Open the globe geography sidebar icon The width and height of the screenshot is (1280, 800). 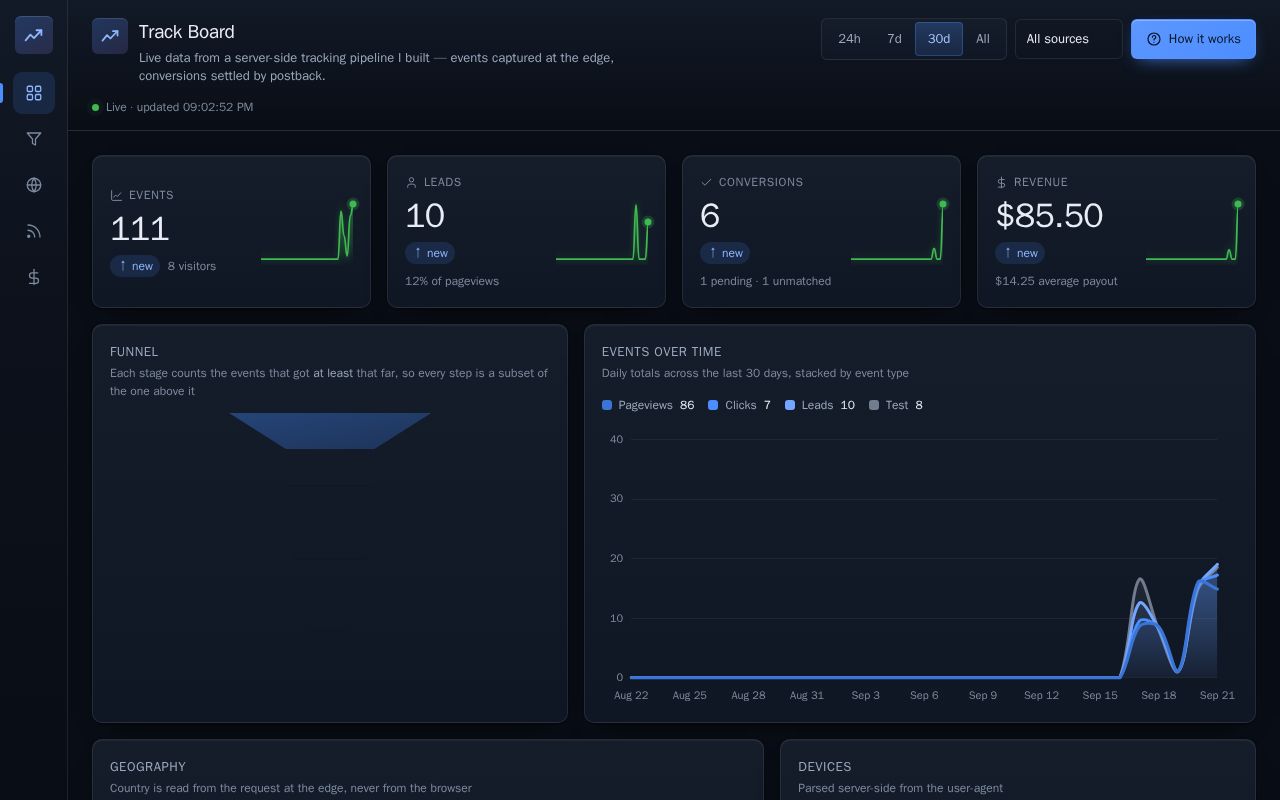(34, 185)
